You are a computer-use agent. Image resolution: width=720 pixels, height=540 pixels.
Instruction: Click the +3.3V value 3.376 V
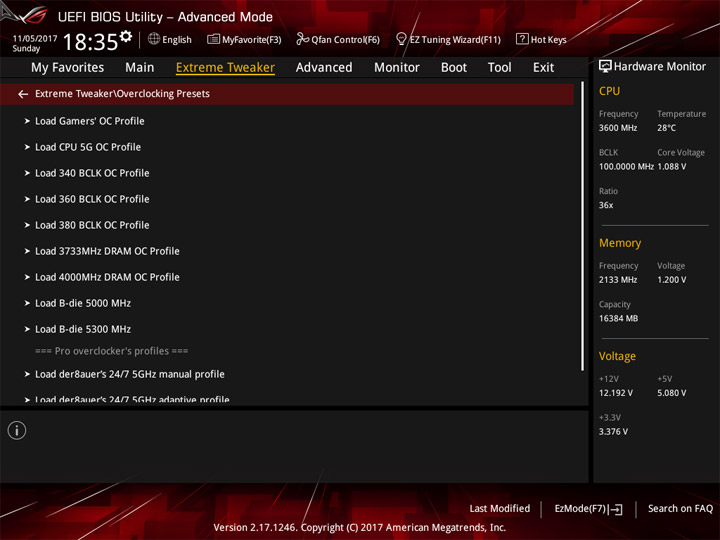pos(613,432)
